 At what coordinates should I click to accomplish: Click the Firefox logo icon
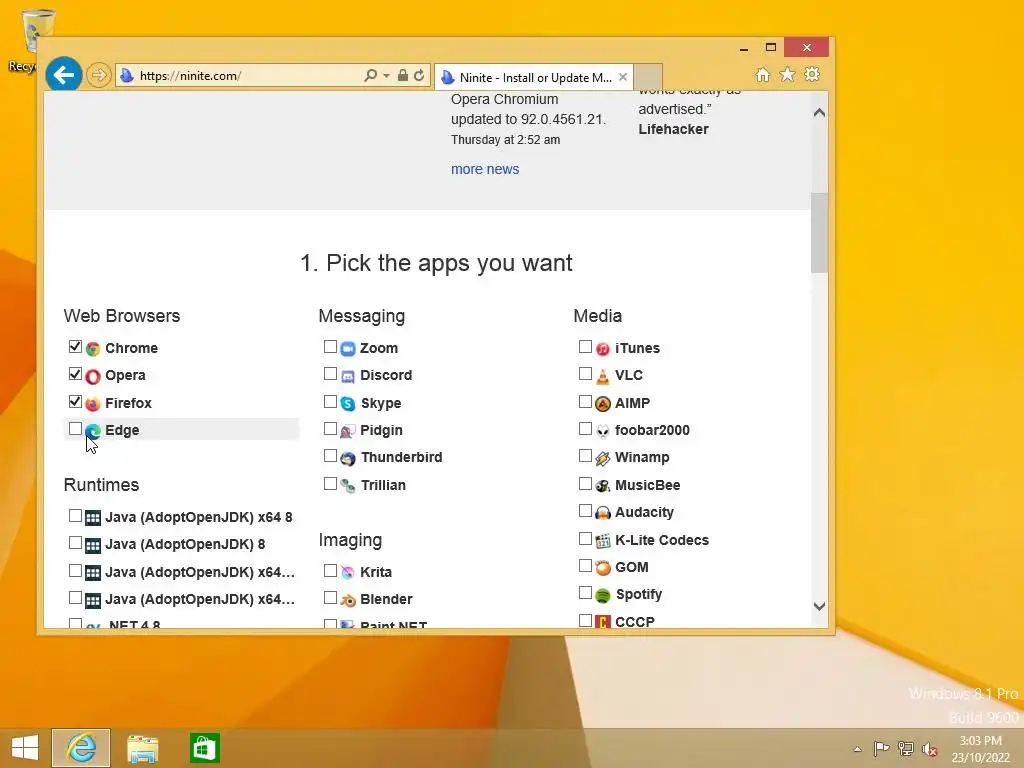93,404
